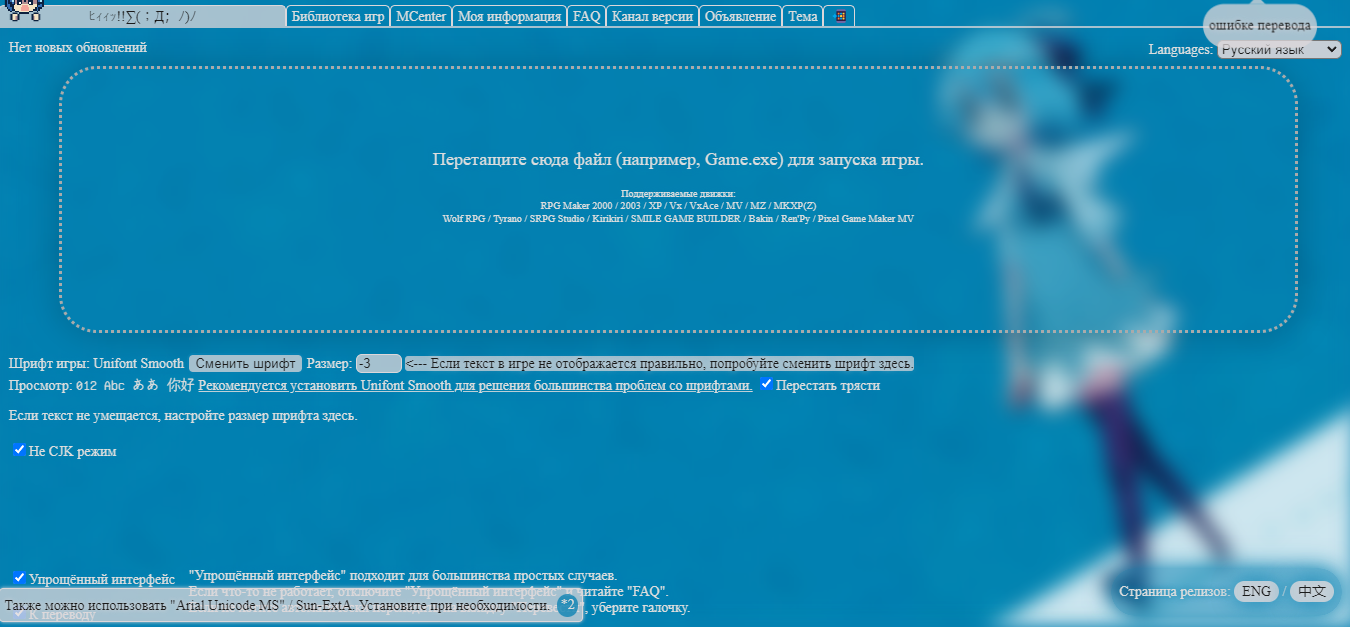Click the hint text about changing font

point(659,363)
